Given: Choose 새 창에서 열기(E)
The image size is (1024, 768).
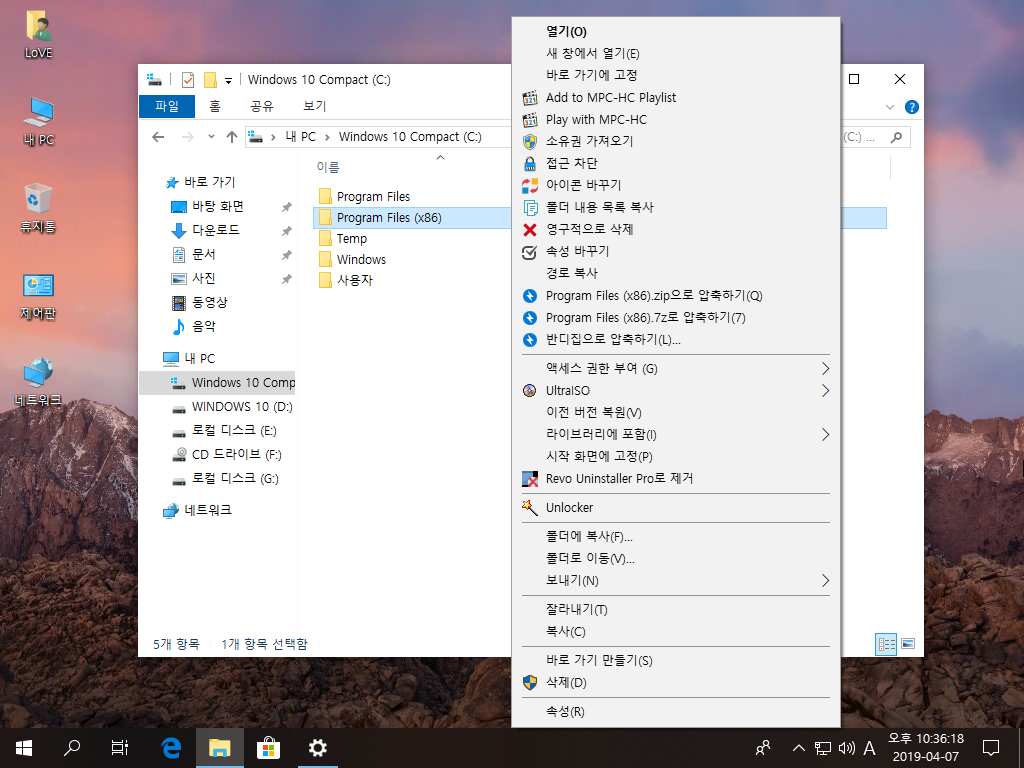Looking at the screenshot, I should 676,54.
